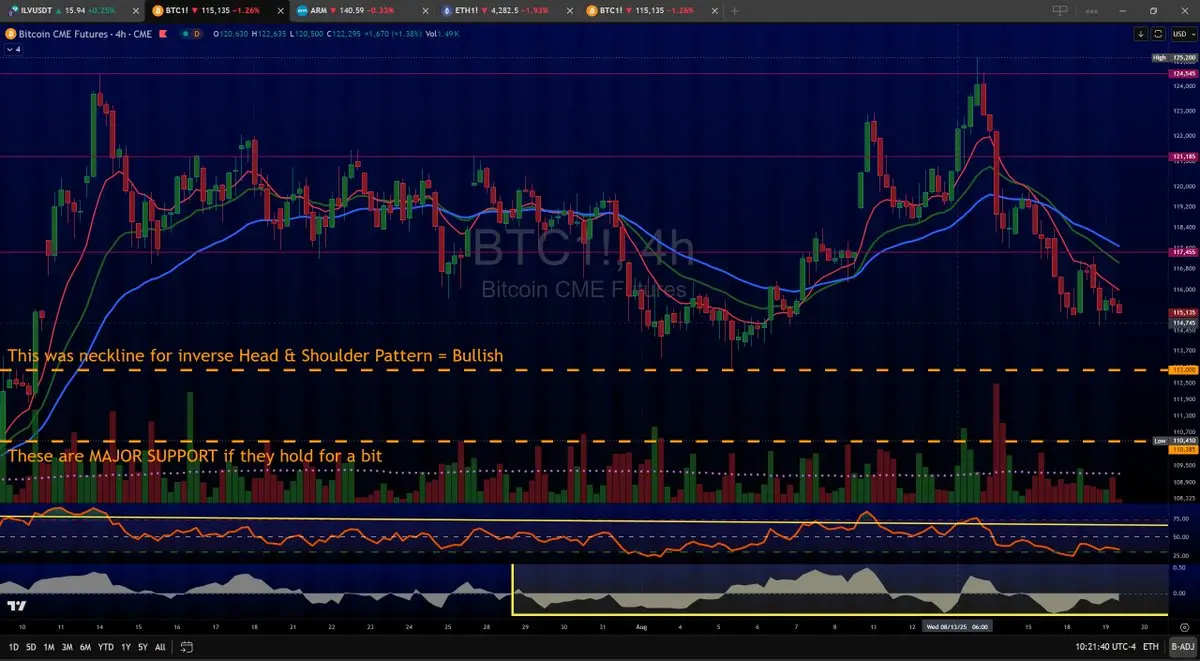Click the orange D data-mode badge
Viewport: 1200px width, 661px height.
tap(199, 33)
